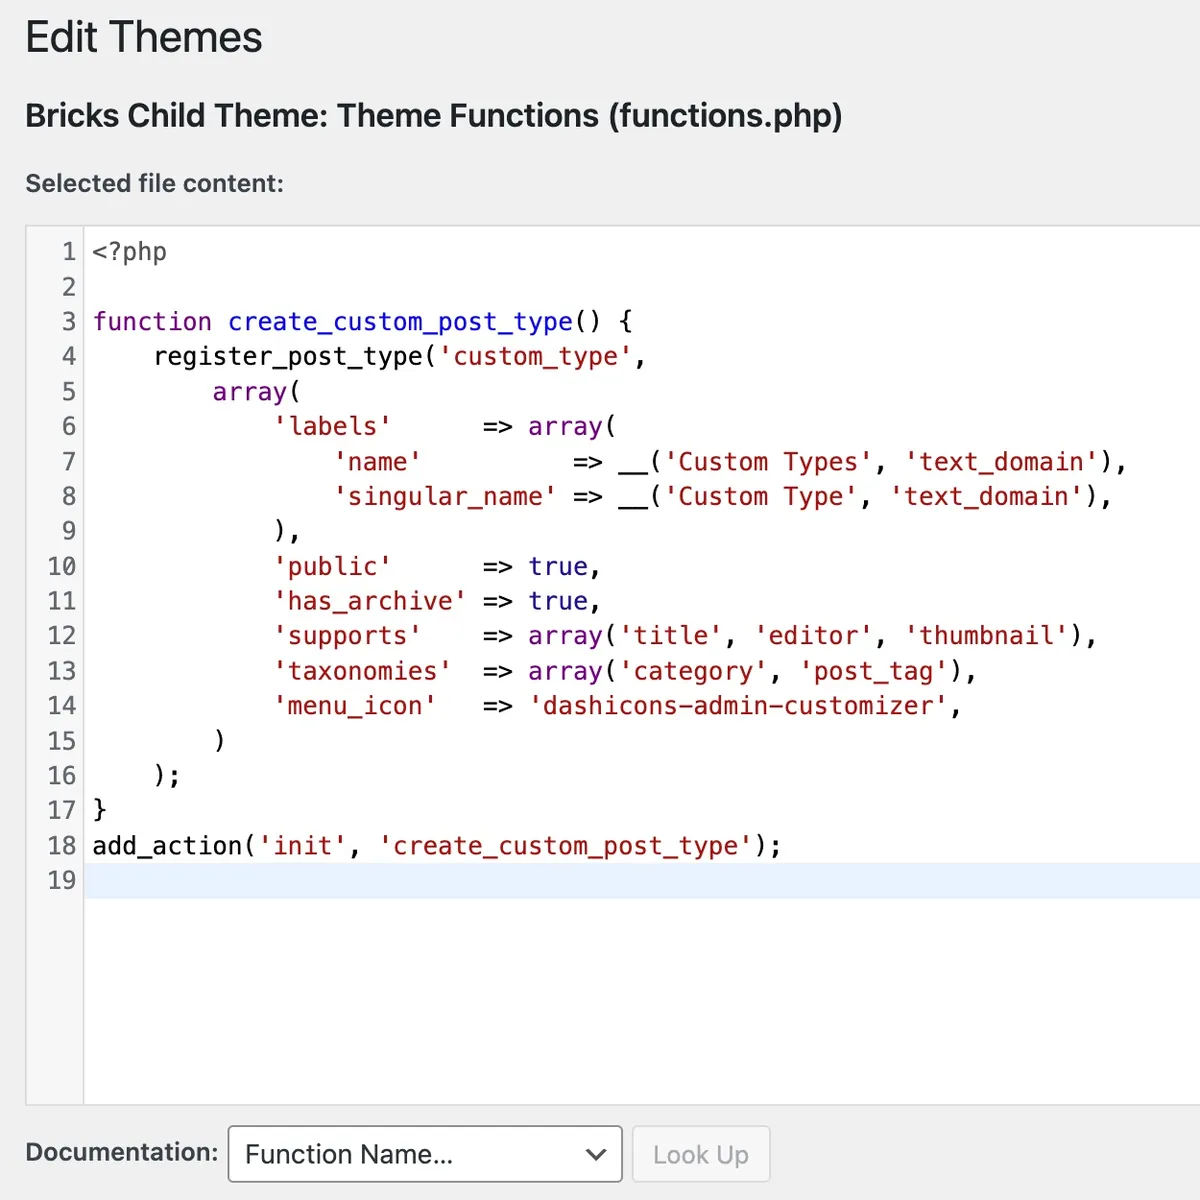Viewport: 1200px width, 1200px height.
Task: Open the Function Name documentation dropdown
Action: click(425, 1154)
